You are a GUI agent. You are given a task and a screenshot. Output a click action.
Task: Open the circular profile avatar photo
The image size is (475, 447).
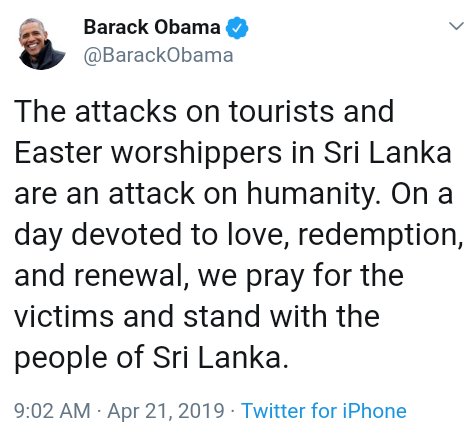[42, 44]
